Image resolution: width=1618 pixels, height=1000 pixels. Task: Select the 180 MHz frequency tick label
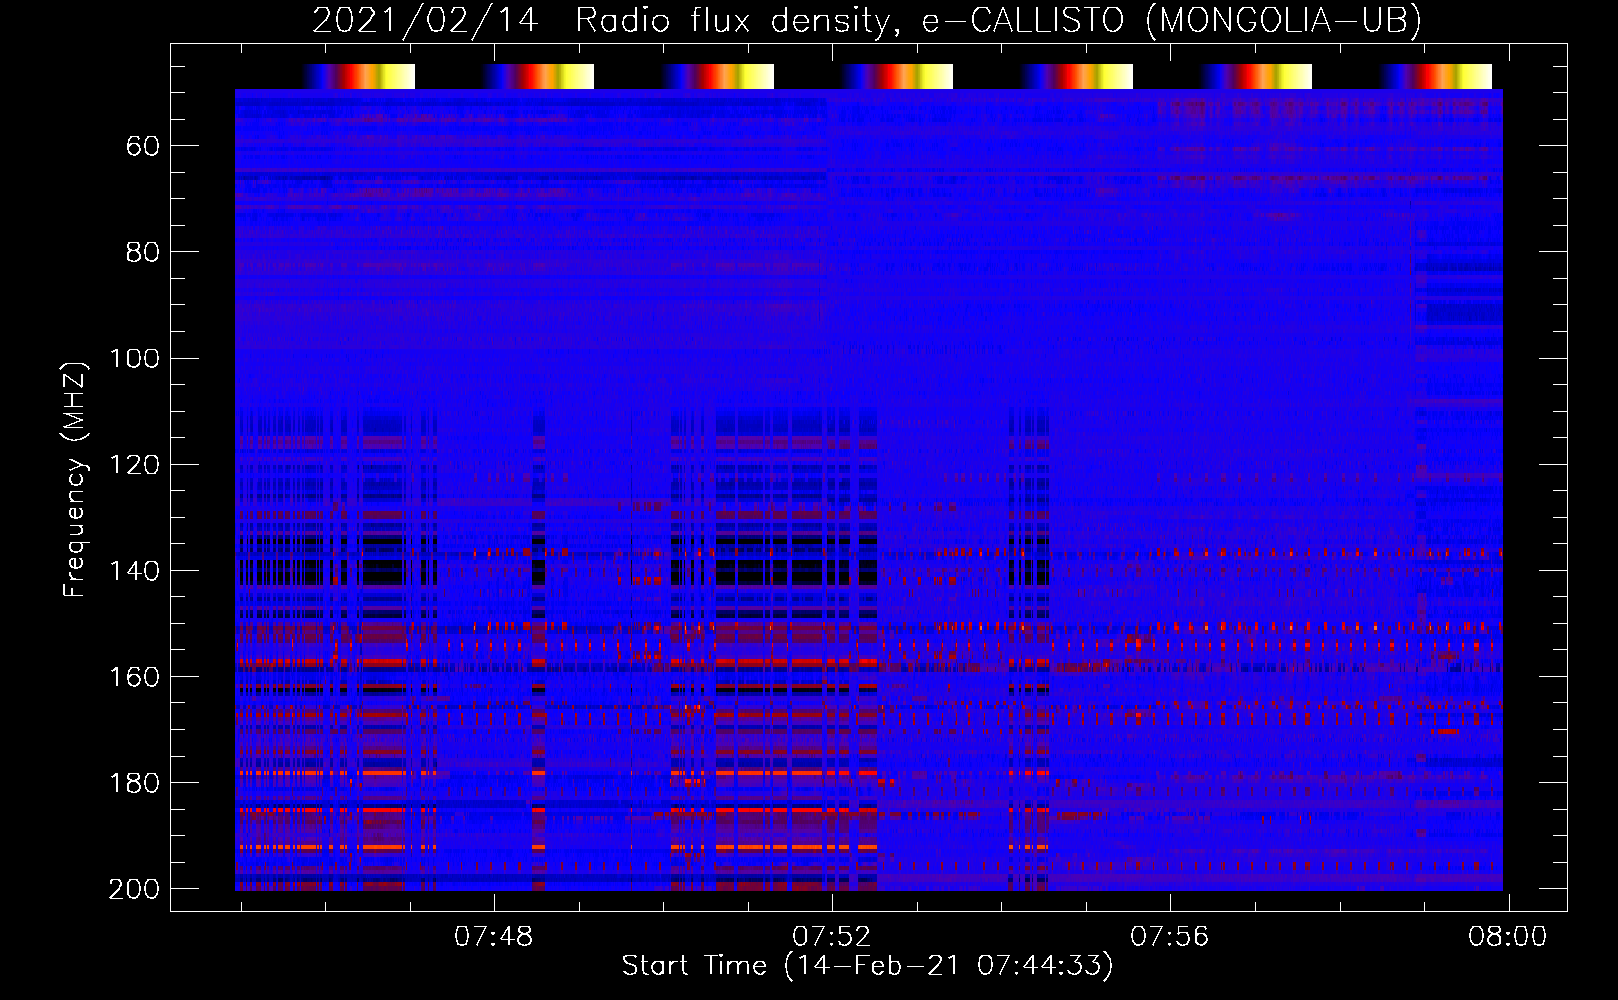(134, 783)
